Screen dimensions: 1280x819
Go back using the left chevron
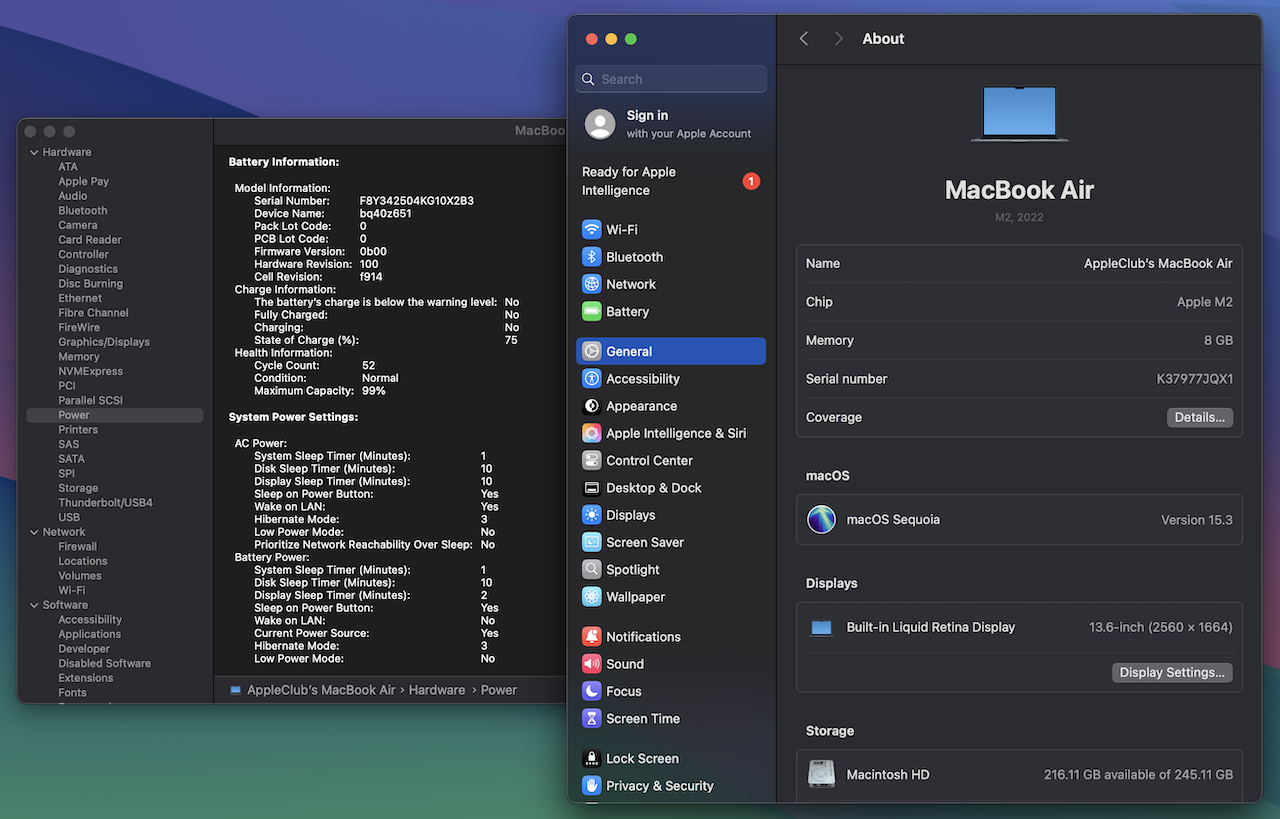tap(804, 39)
